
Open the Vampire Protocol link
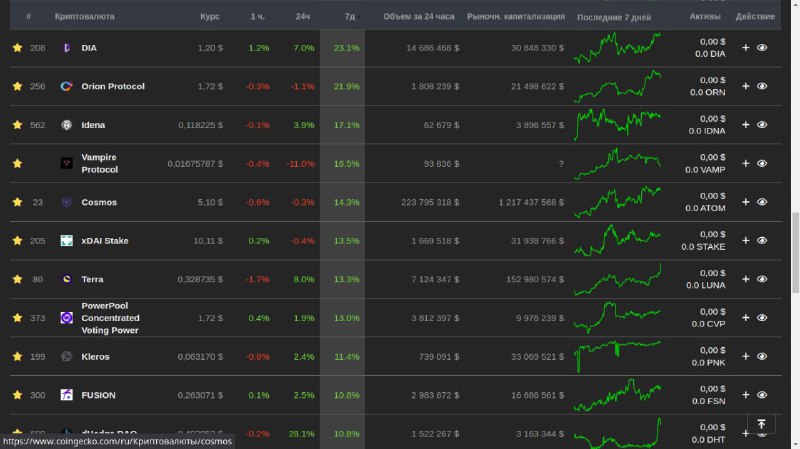[99, 163]
